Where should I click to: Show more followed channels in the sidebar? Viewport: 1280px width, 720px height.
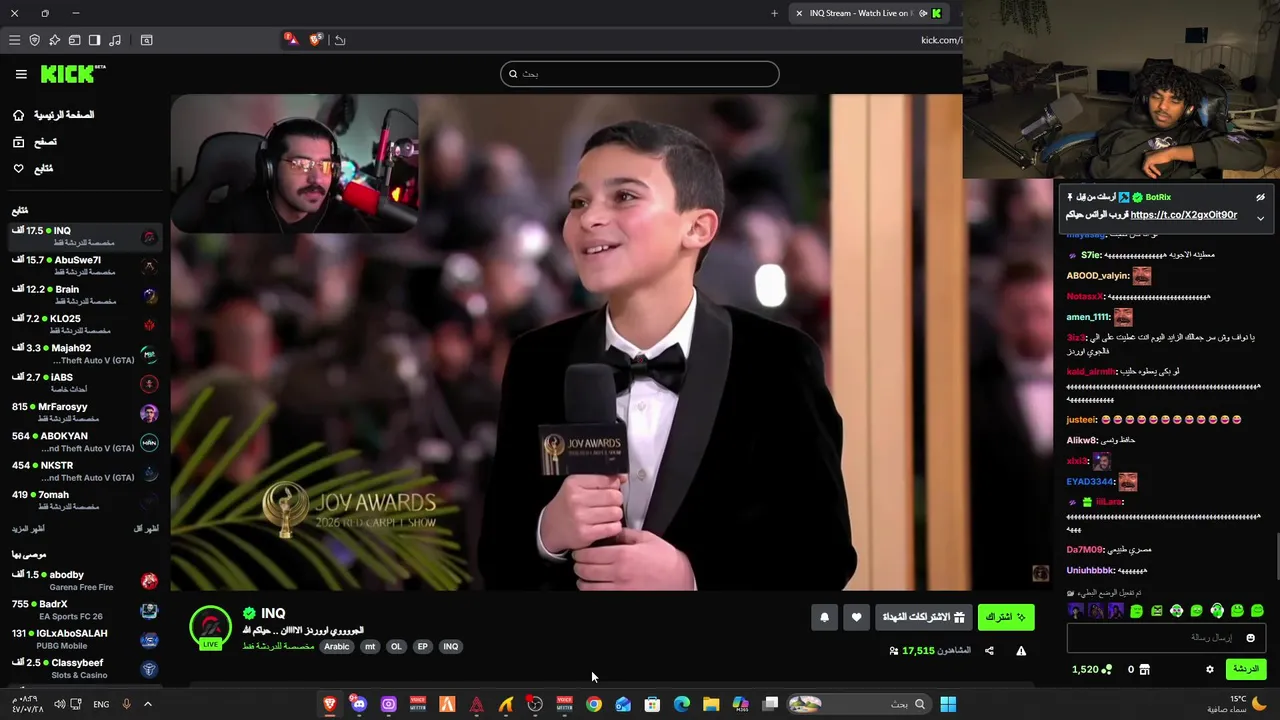point(28,528)
